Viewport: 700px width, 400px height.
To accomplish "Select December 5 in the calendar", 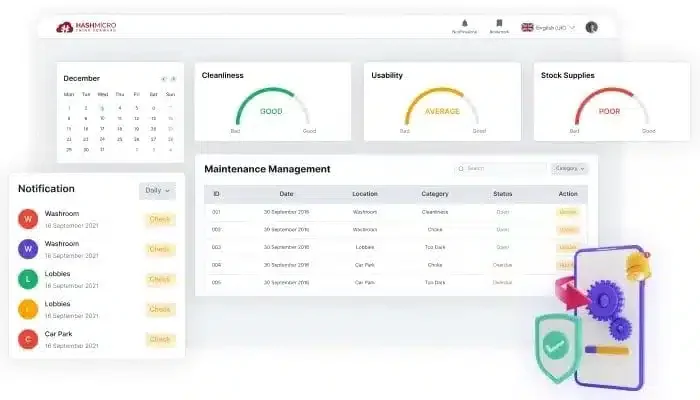I will (x=137, y=108).
